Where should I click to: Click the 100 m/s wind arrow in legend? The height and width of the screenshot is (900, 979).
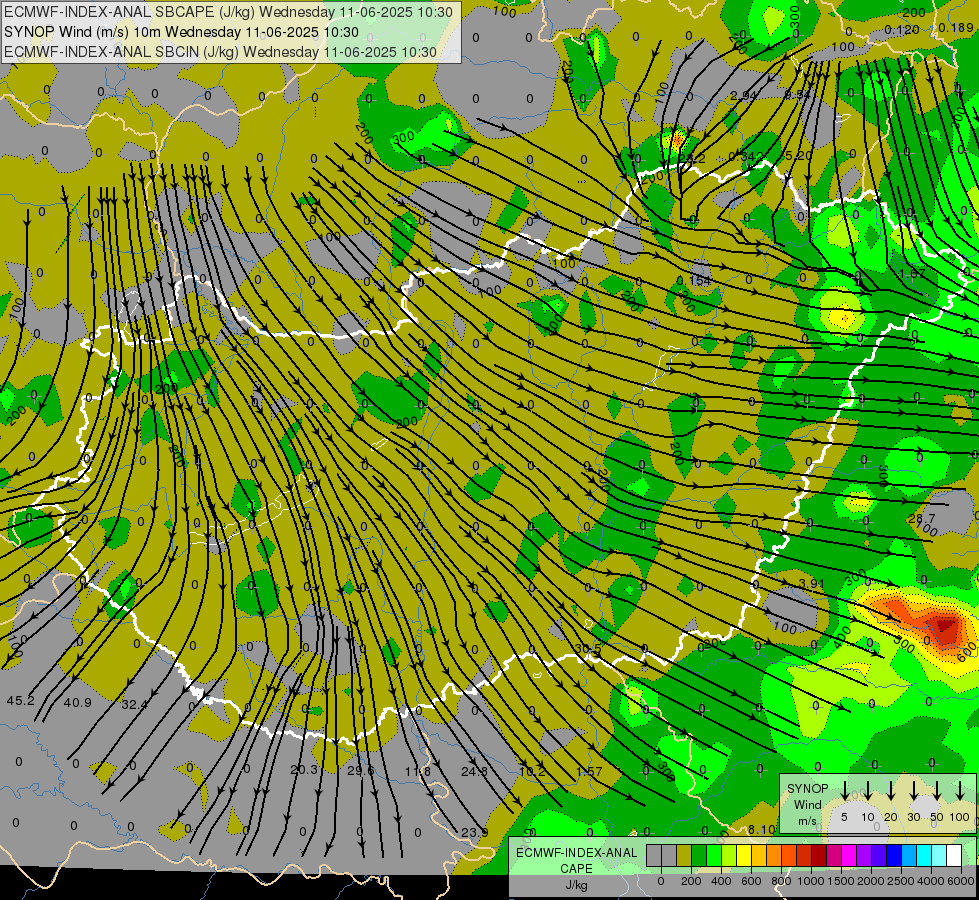point(960,791)
